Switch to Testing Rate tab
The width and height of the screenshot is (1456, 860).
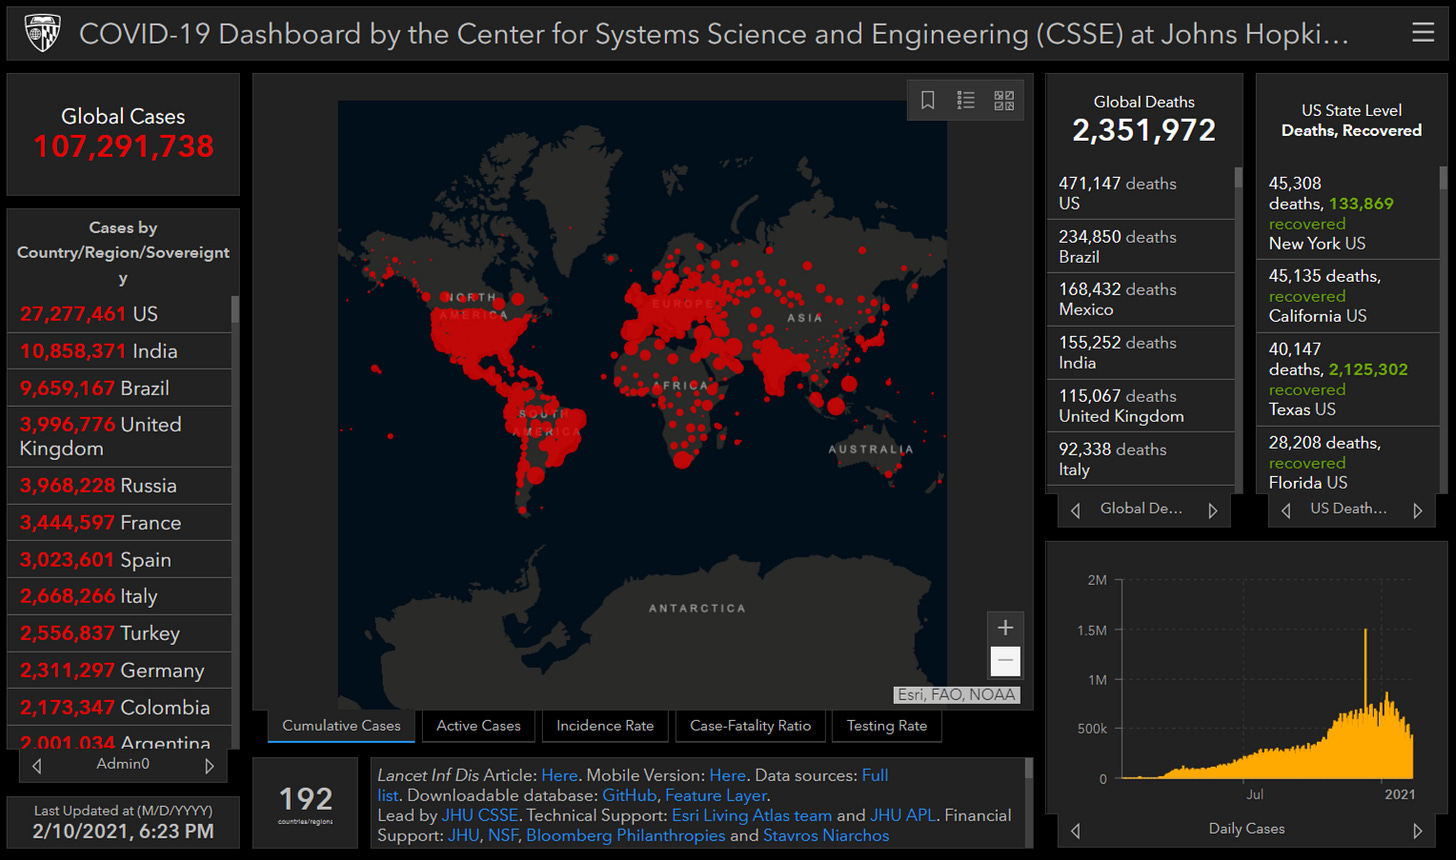click(x=886, y=726)
